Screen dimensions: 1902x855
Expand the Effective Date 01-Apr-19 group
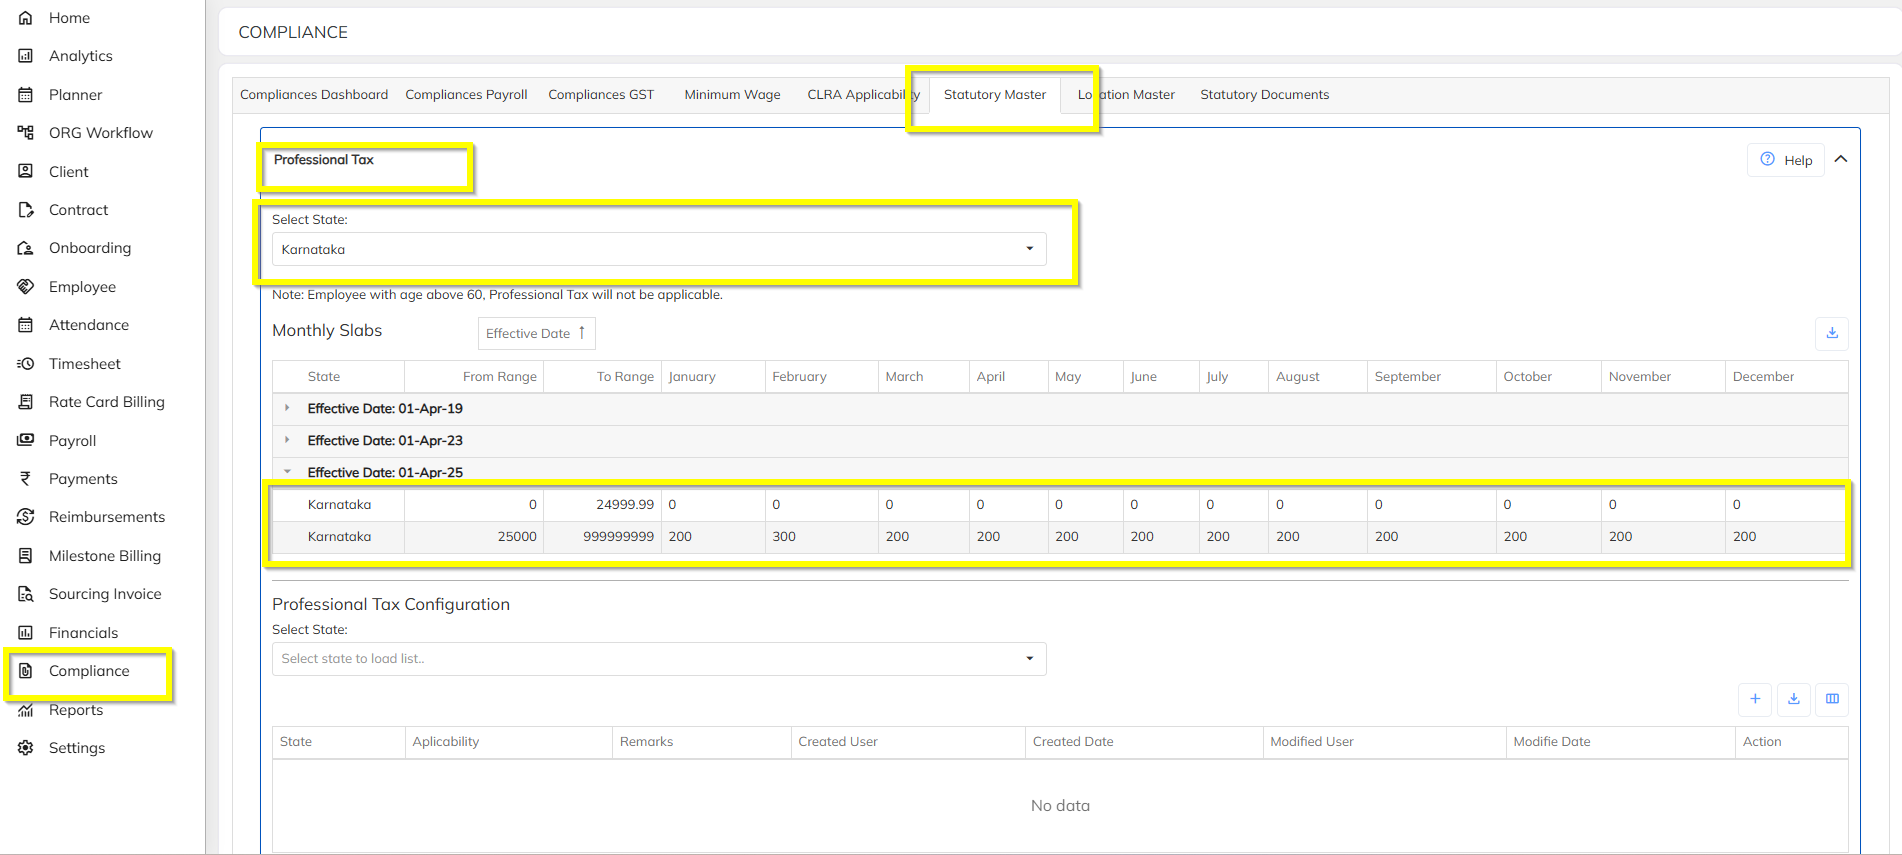(x=287, y=408)
